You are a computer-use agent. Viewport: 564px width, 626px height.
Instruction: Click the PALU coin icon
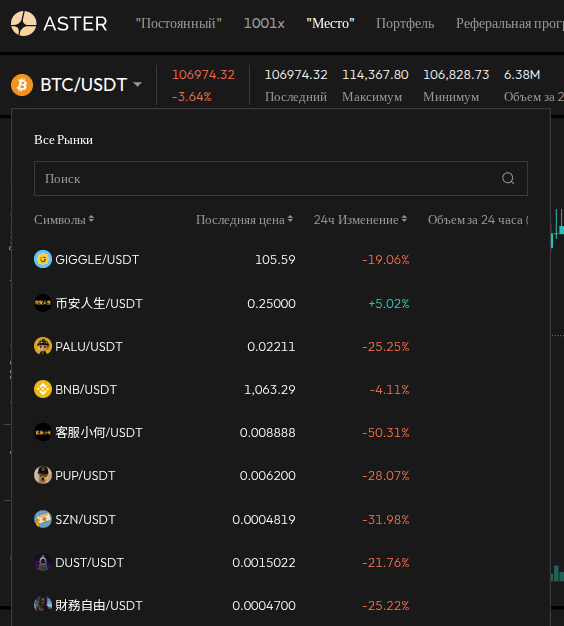pyautogui.click(x=43, y=346)
